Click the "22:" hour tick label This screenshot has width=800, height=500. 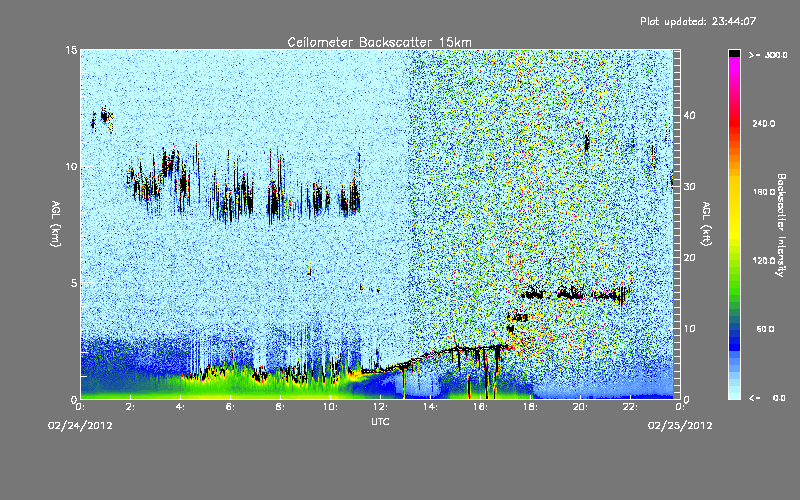630,407
